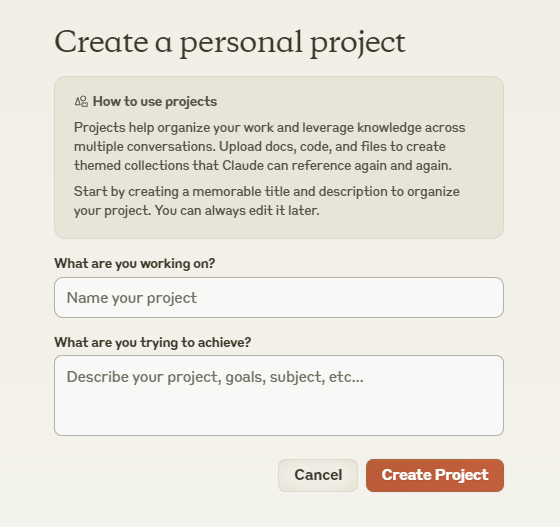Click the line starting Start by creating
560x527 pixels.
pos(267,191)
